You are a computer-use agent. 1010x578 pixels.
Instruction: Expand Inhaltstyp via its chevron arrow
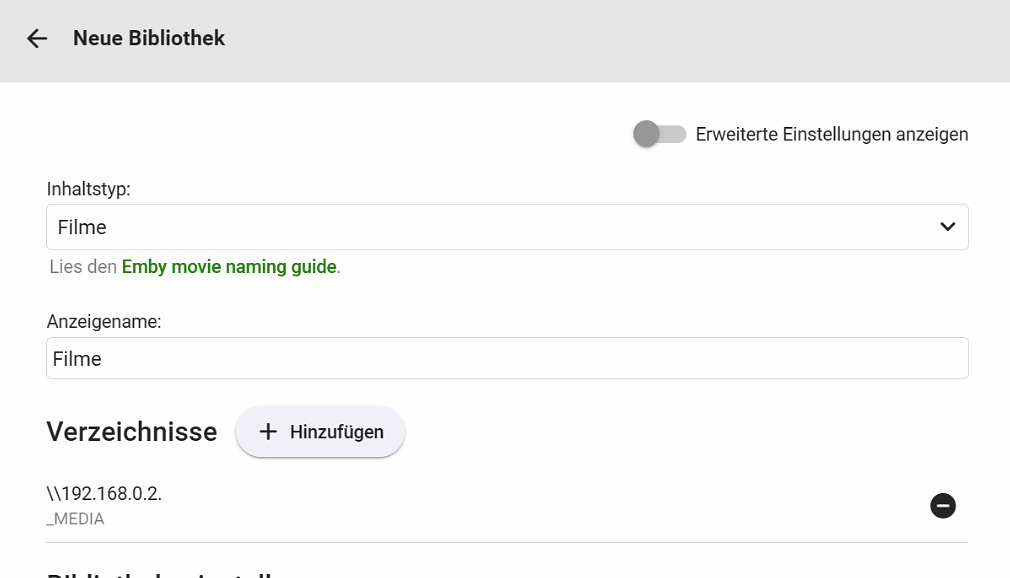(x=947, y=227)
